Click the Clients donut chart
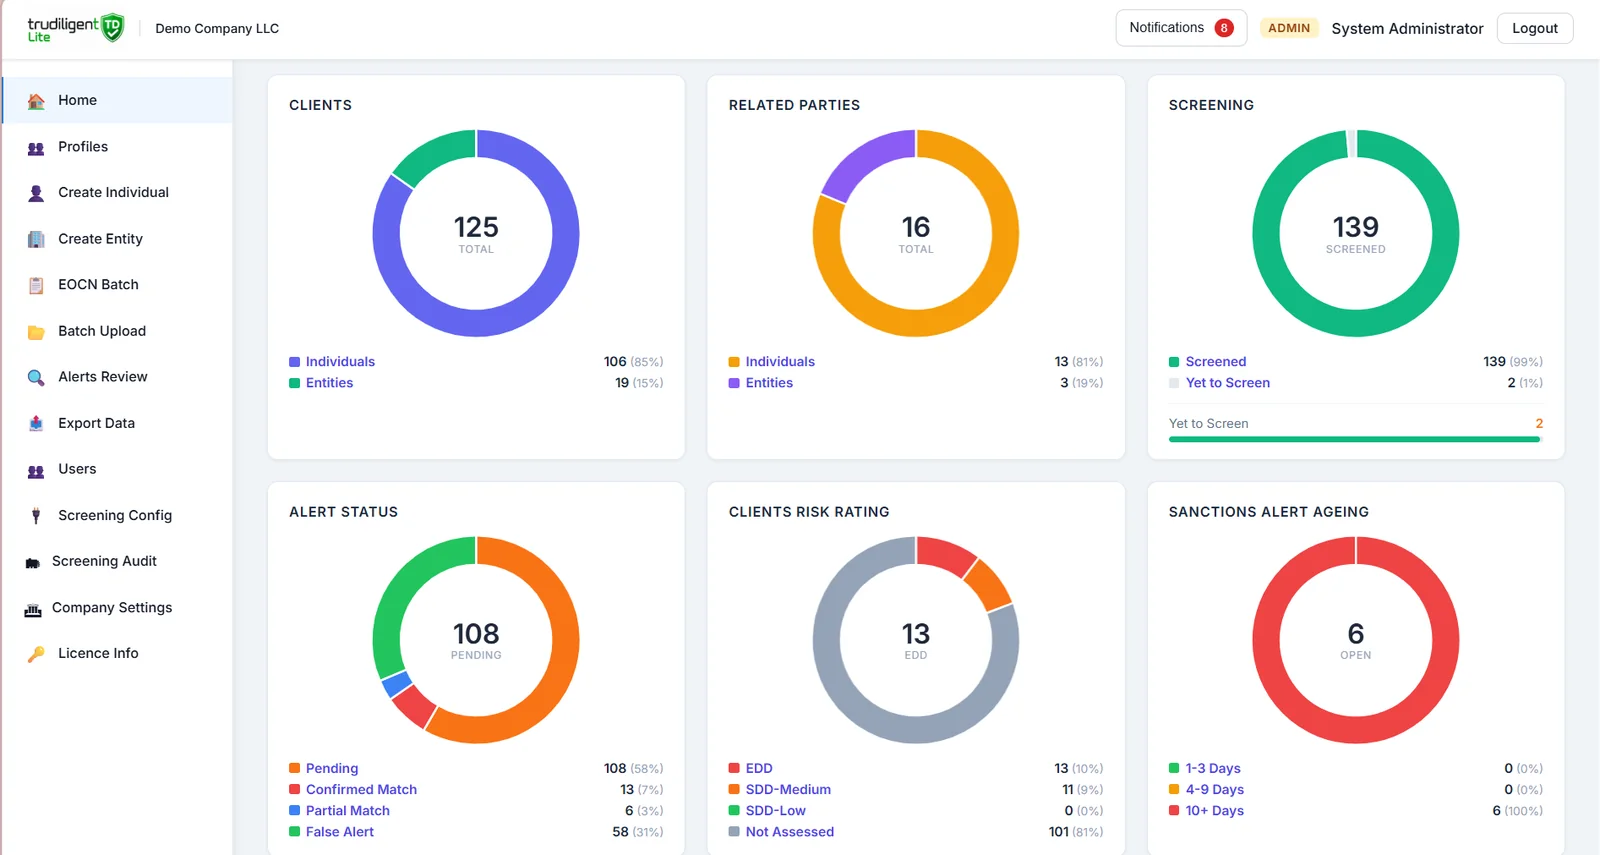 pyautogui.click(x=476, y=233)
